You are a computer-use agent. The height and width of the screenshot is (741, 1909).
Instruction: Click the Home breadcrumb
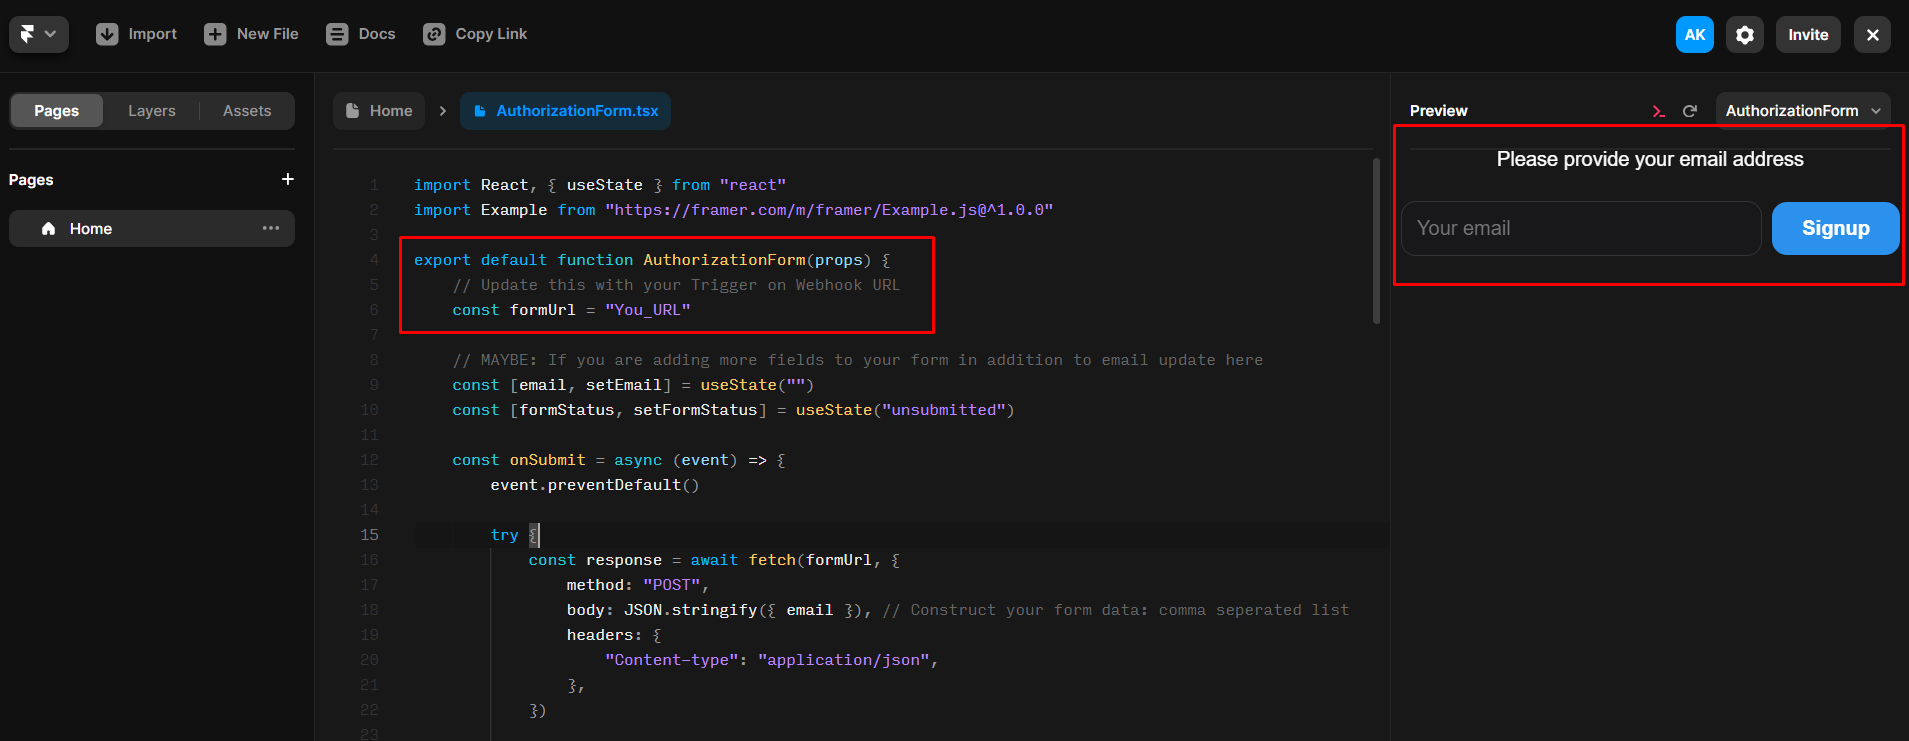point(379,111)
